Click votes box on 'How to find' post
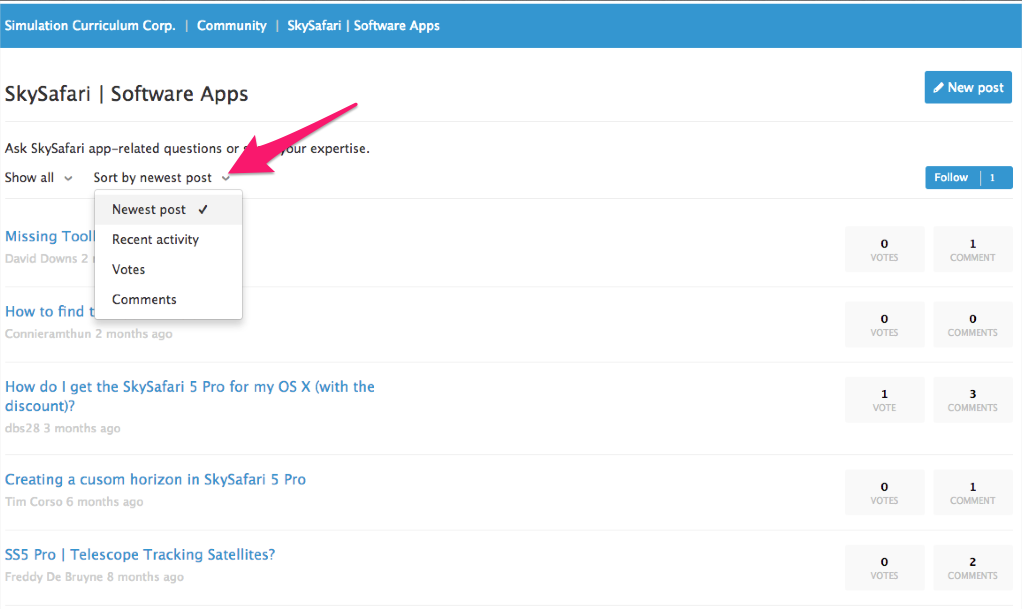Image resolution: width=1022 pixels, height=609 pixels. click(x=884, y=324)
